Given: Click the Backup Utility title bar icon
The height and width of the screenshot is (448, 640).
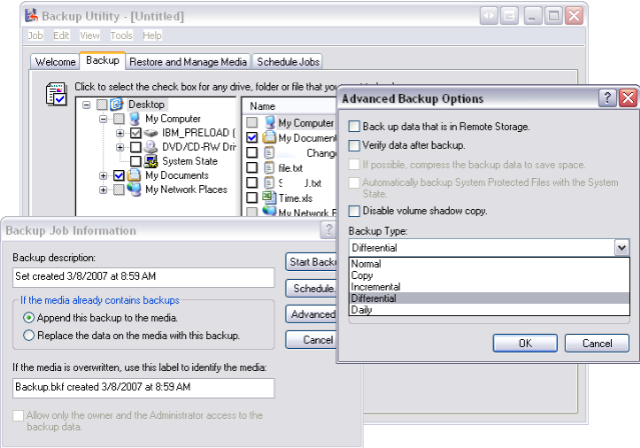Looking at the screenshot, I should click(x=31, y=16).
